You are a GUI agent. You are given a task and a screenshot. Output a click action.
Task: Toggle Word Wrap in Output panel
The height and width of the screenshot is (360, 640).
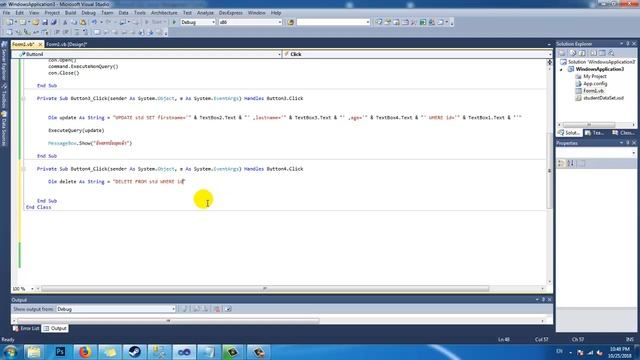point(228,309)
